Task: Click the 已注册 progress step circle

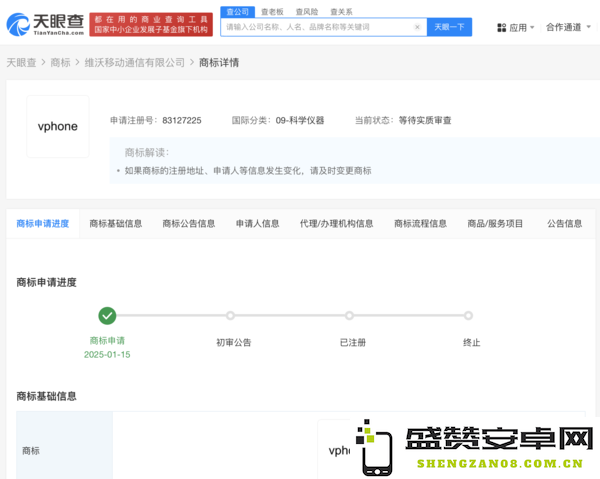Action: coord(349,316)
